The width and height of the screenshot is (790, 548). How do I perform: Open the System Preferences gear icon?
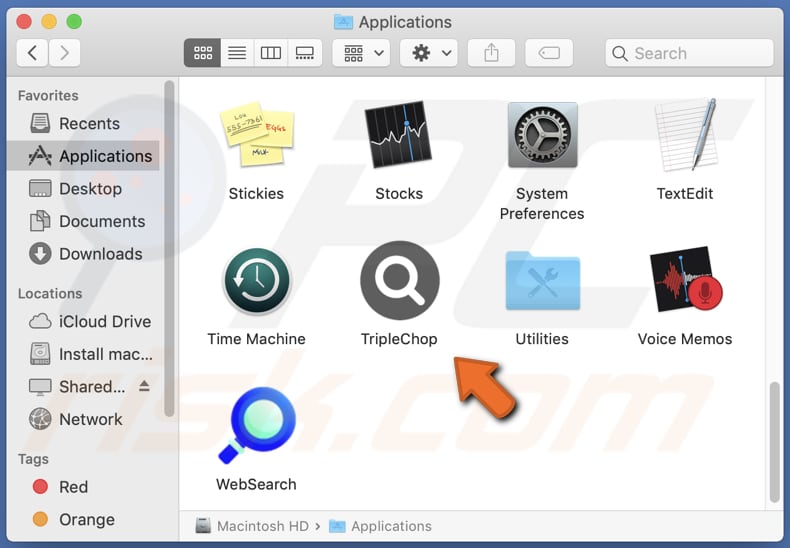point(542,134)
